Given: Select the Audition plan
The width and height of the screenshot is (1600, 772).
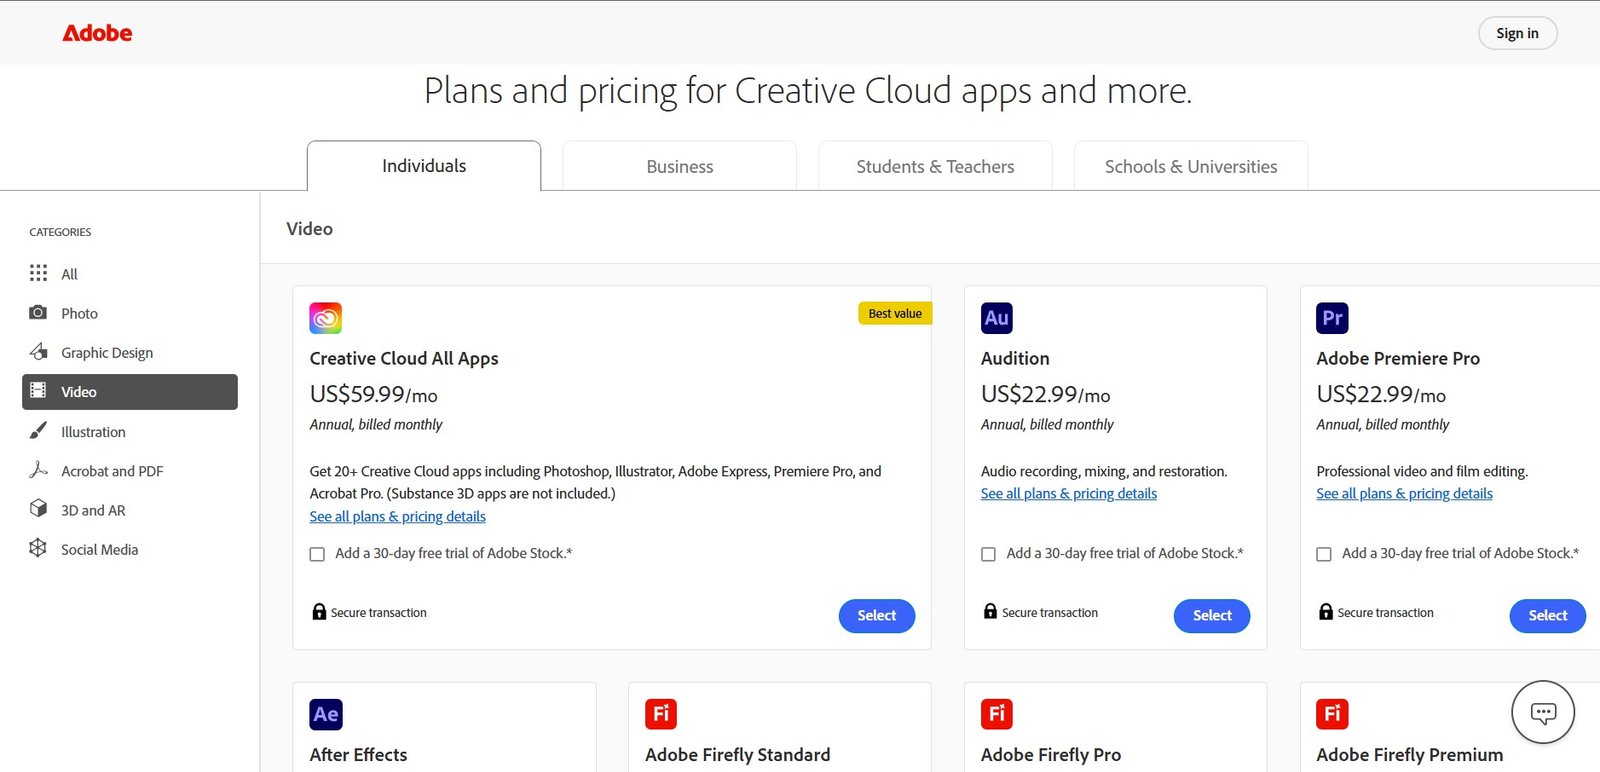Looking at the screenshot, I should [x=1212, y=616].
